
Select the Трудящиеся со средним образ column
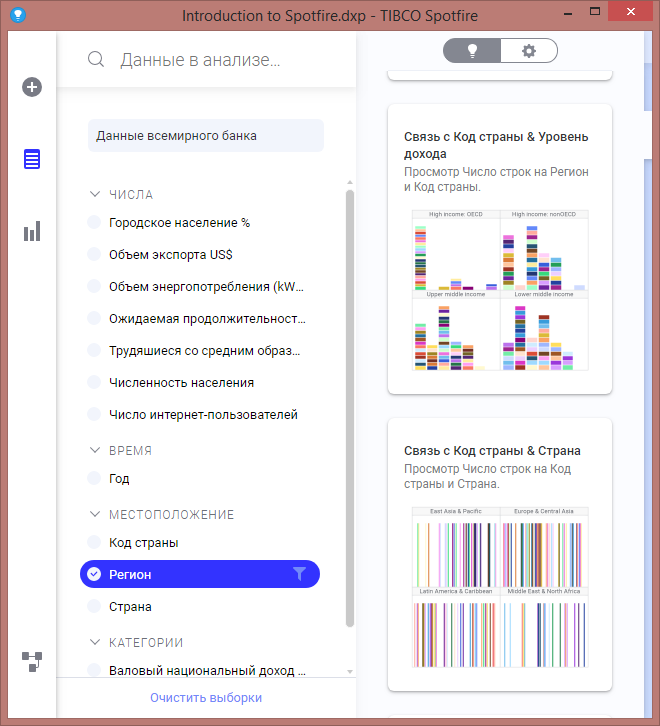pyautogui.click(x=200, y=350)
